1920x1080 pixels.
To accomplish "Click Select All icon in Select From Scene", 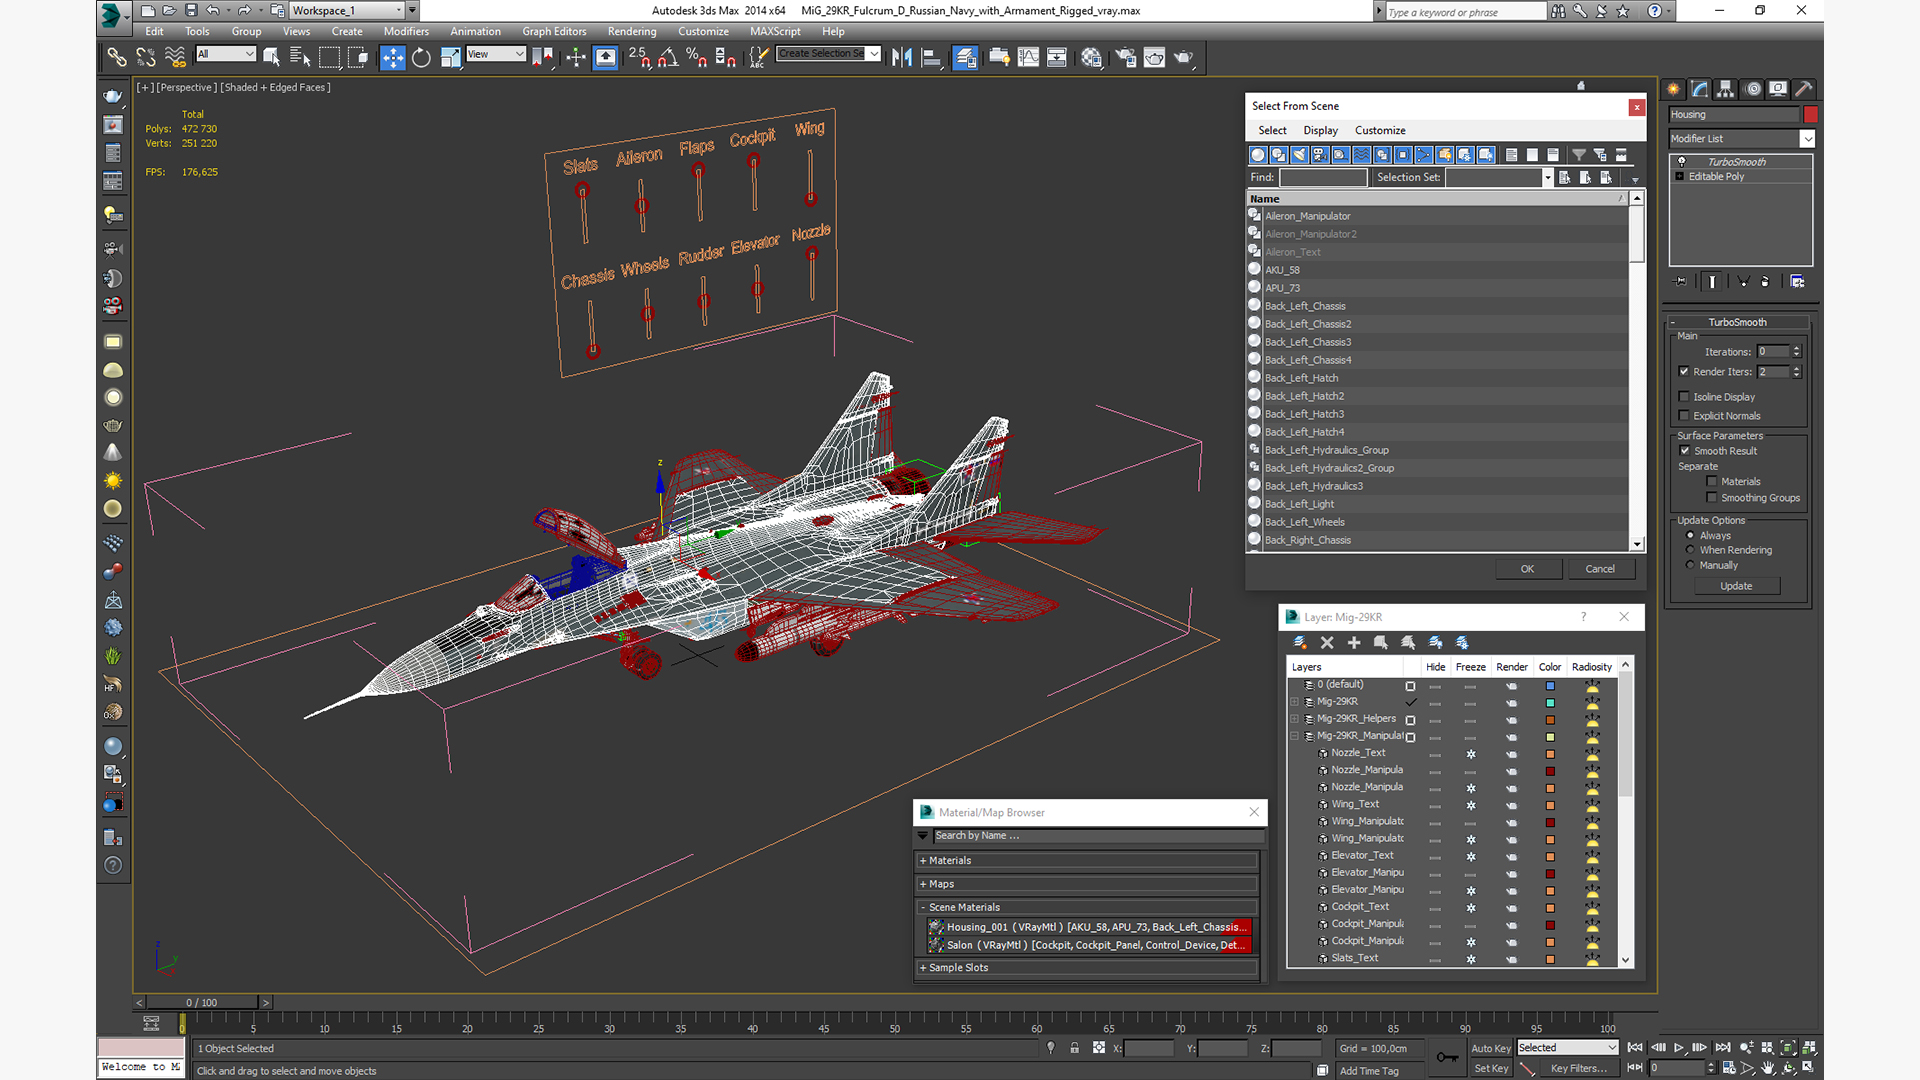I will click(x=1512, y=154).
